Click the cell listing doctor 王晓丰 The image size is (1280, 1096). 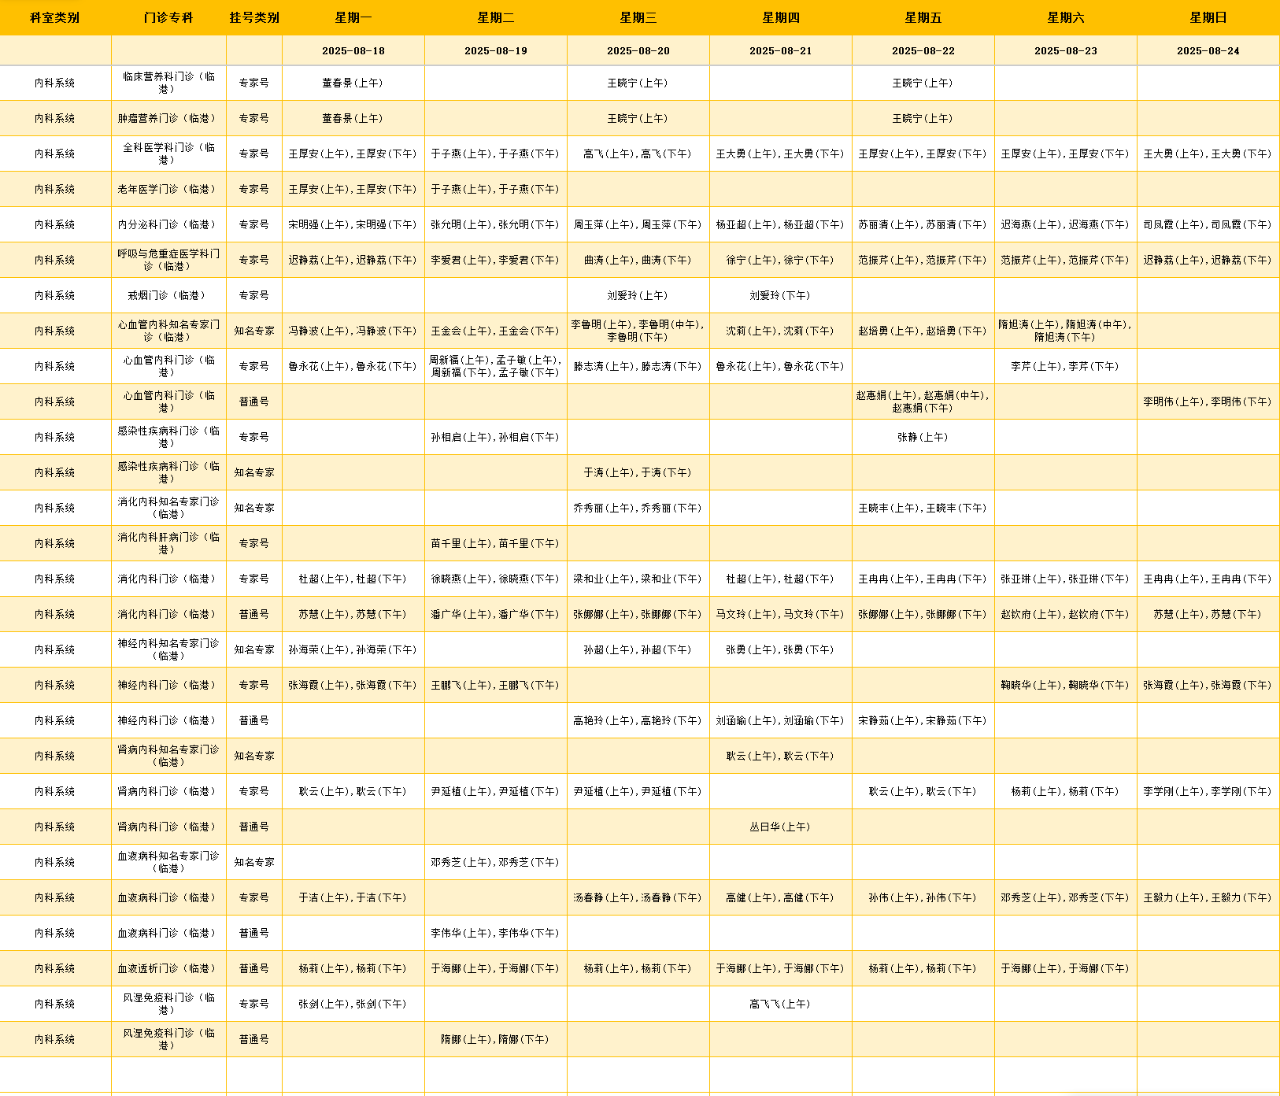pyautogui.click(x=923, y=508)
